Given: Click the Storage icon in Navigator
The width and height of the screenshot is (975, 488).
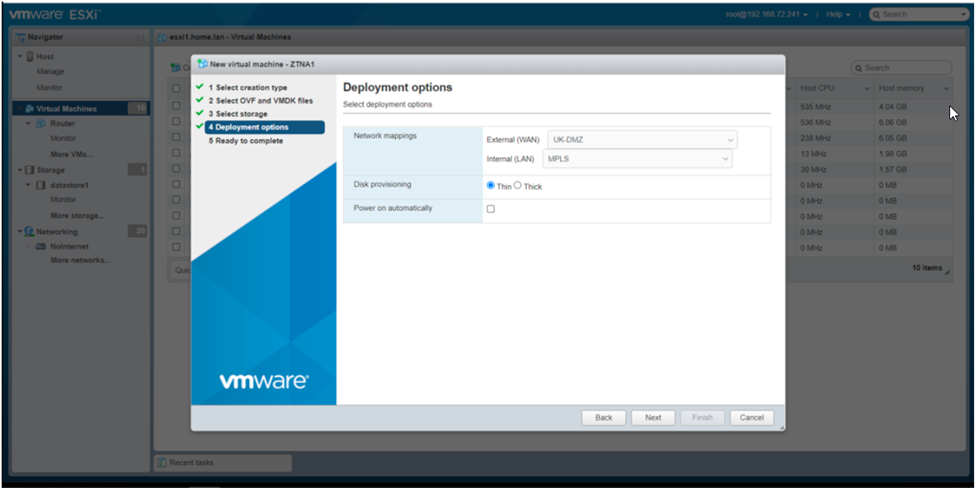Looking at the screenshot, I should point(29,170).
